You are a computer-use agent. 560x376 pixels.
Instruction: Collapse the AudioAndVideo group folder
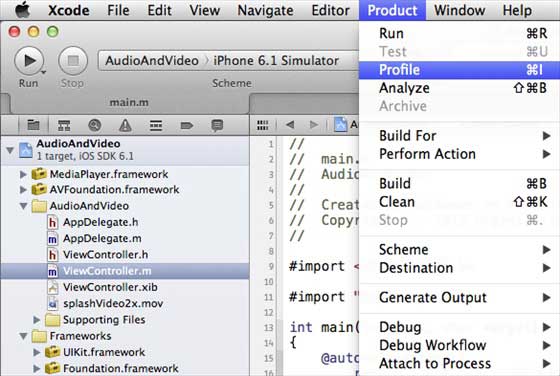(24, 206)
